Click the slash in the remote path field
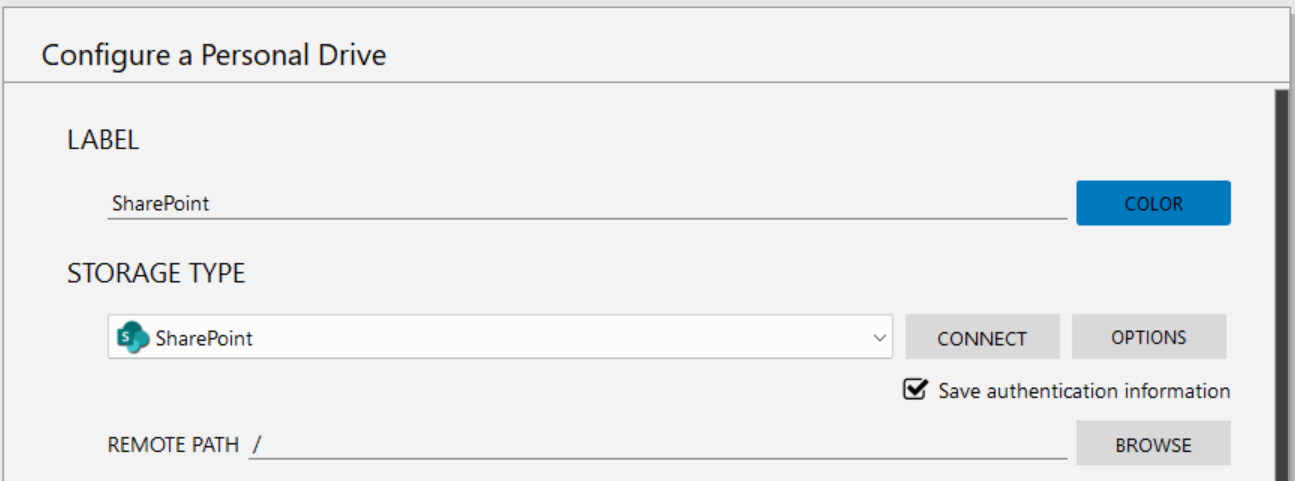This screenshot has width=1295, height=481. pos(257,445)
